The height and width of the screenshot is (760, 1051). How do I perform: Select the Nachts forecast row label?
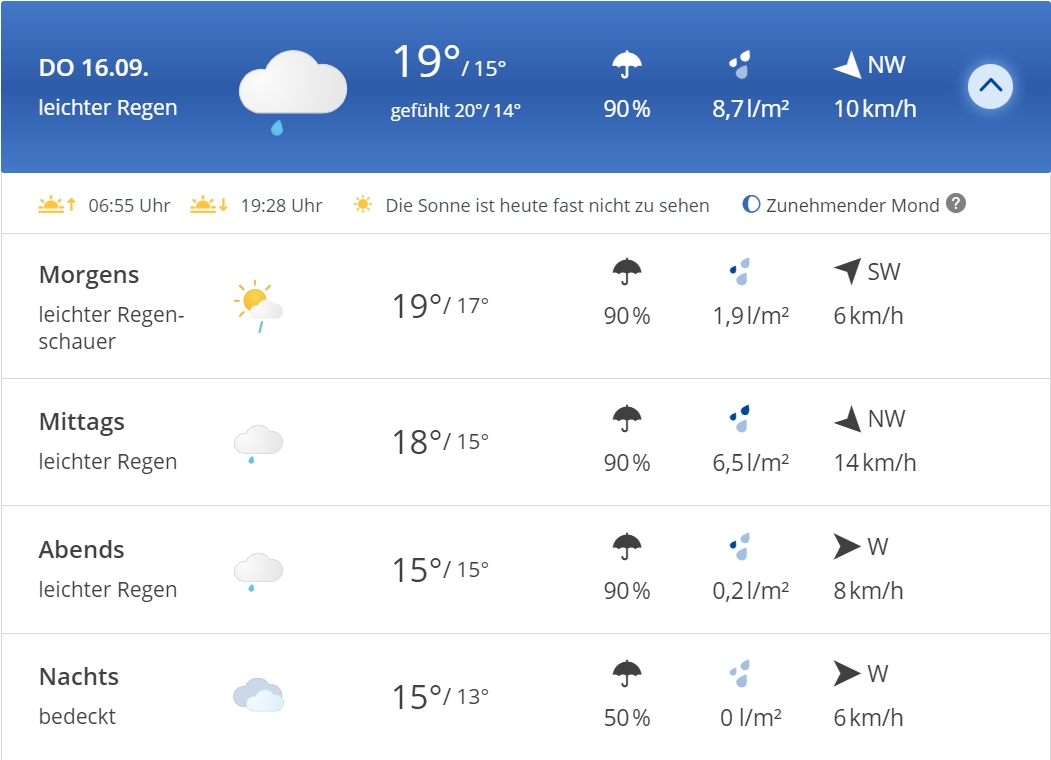[79, 677]
